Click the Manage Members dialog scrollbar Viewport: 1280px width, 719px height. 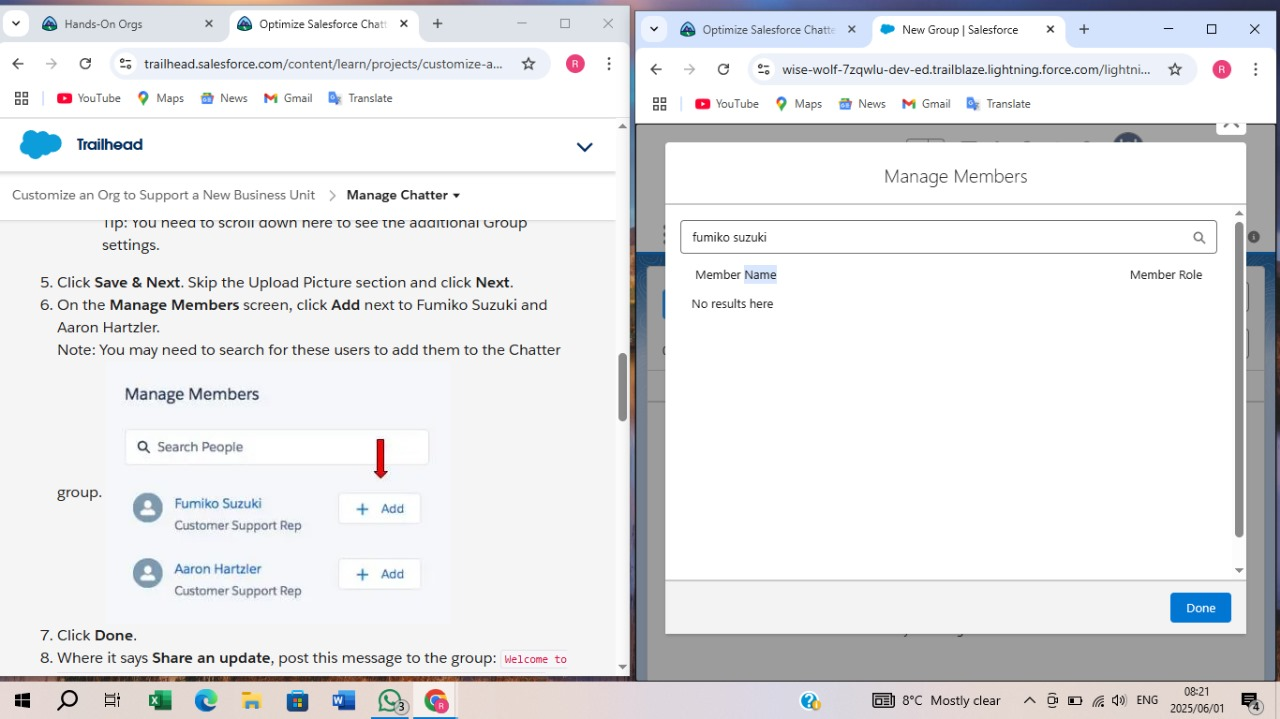coord(1239,380)
